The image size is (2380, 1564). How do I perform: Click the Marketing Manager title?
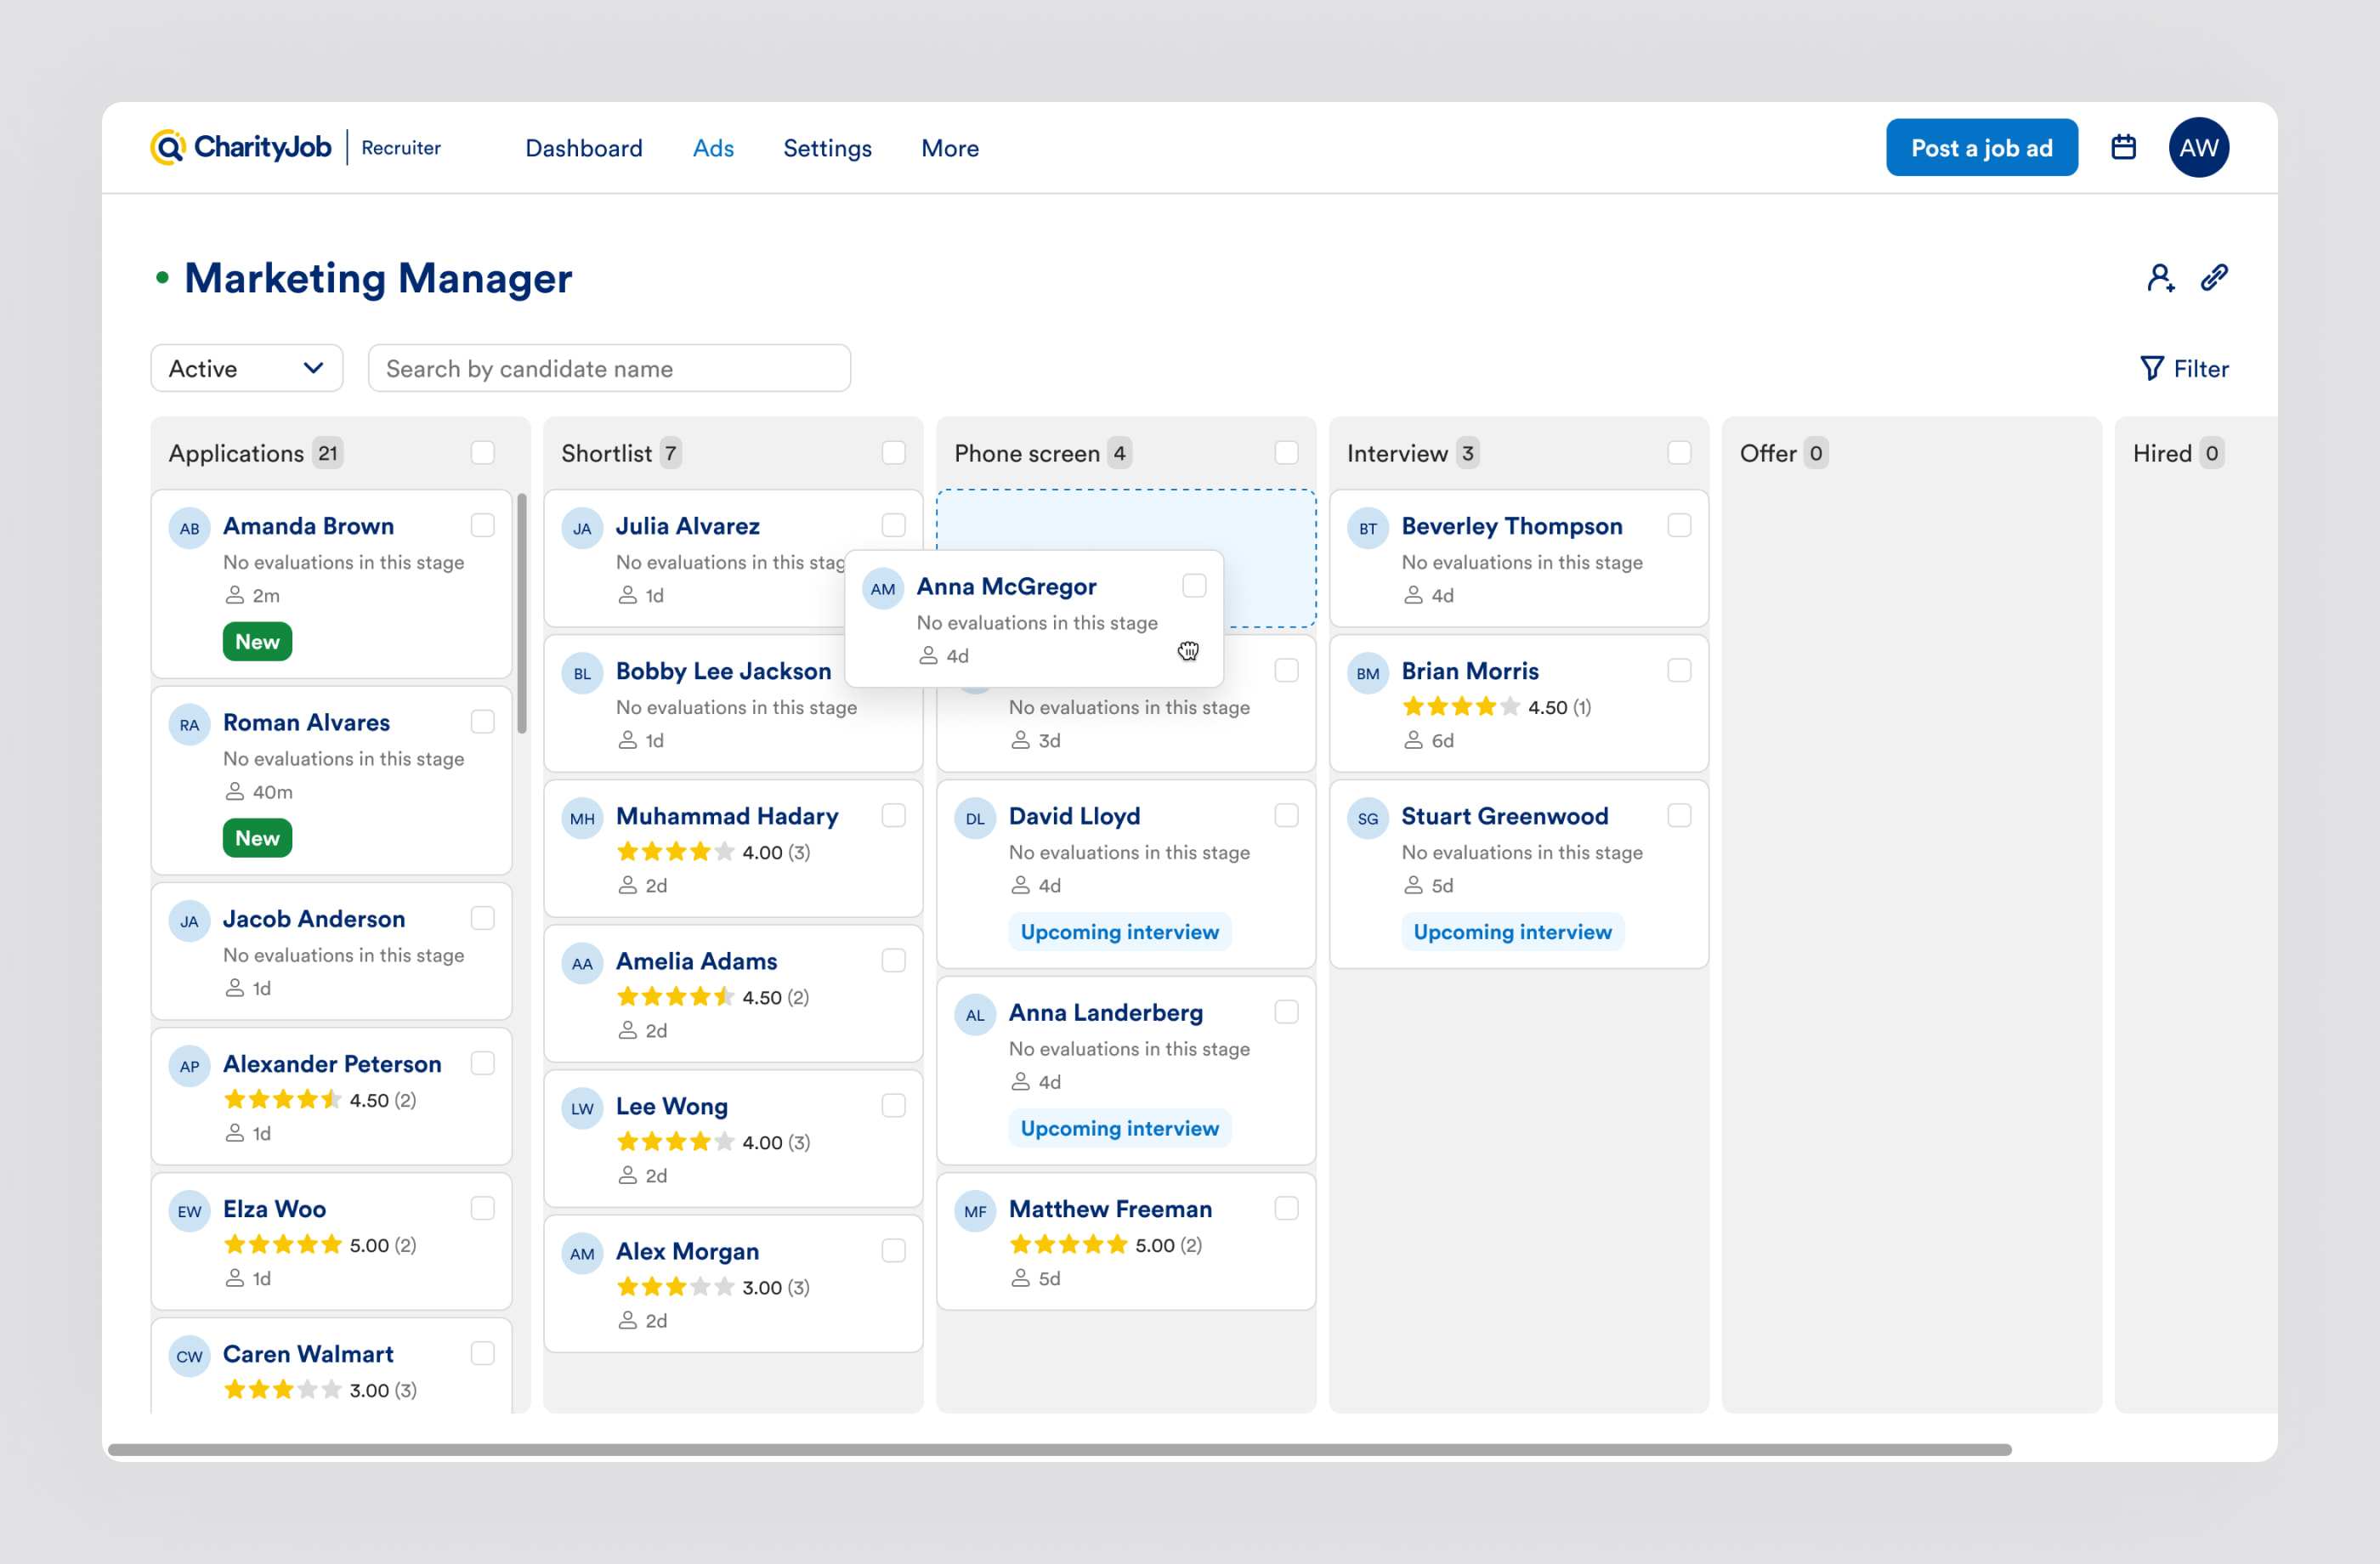pyautogui.click(x=378, y=278)
